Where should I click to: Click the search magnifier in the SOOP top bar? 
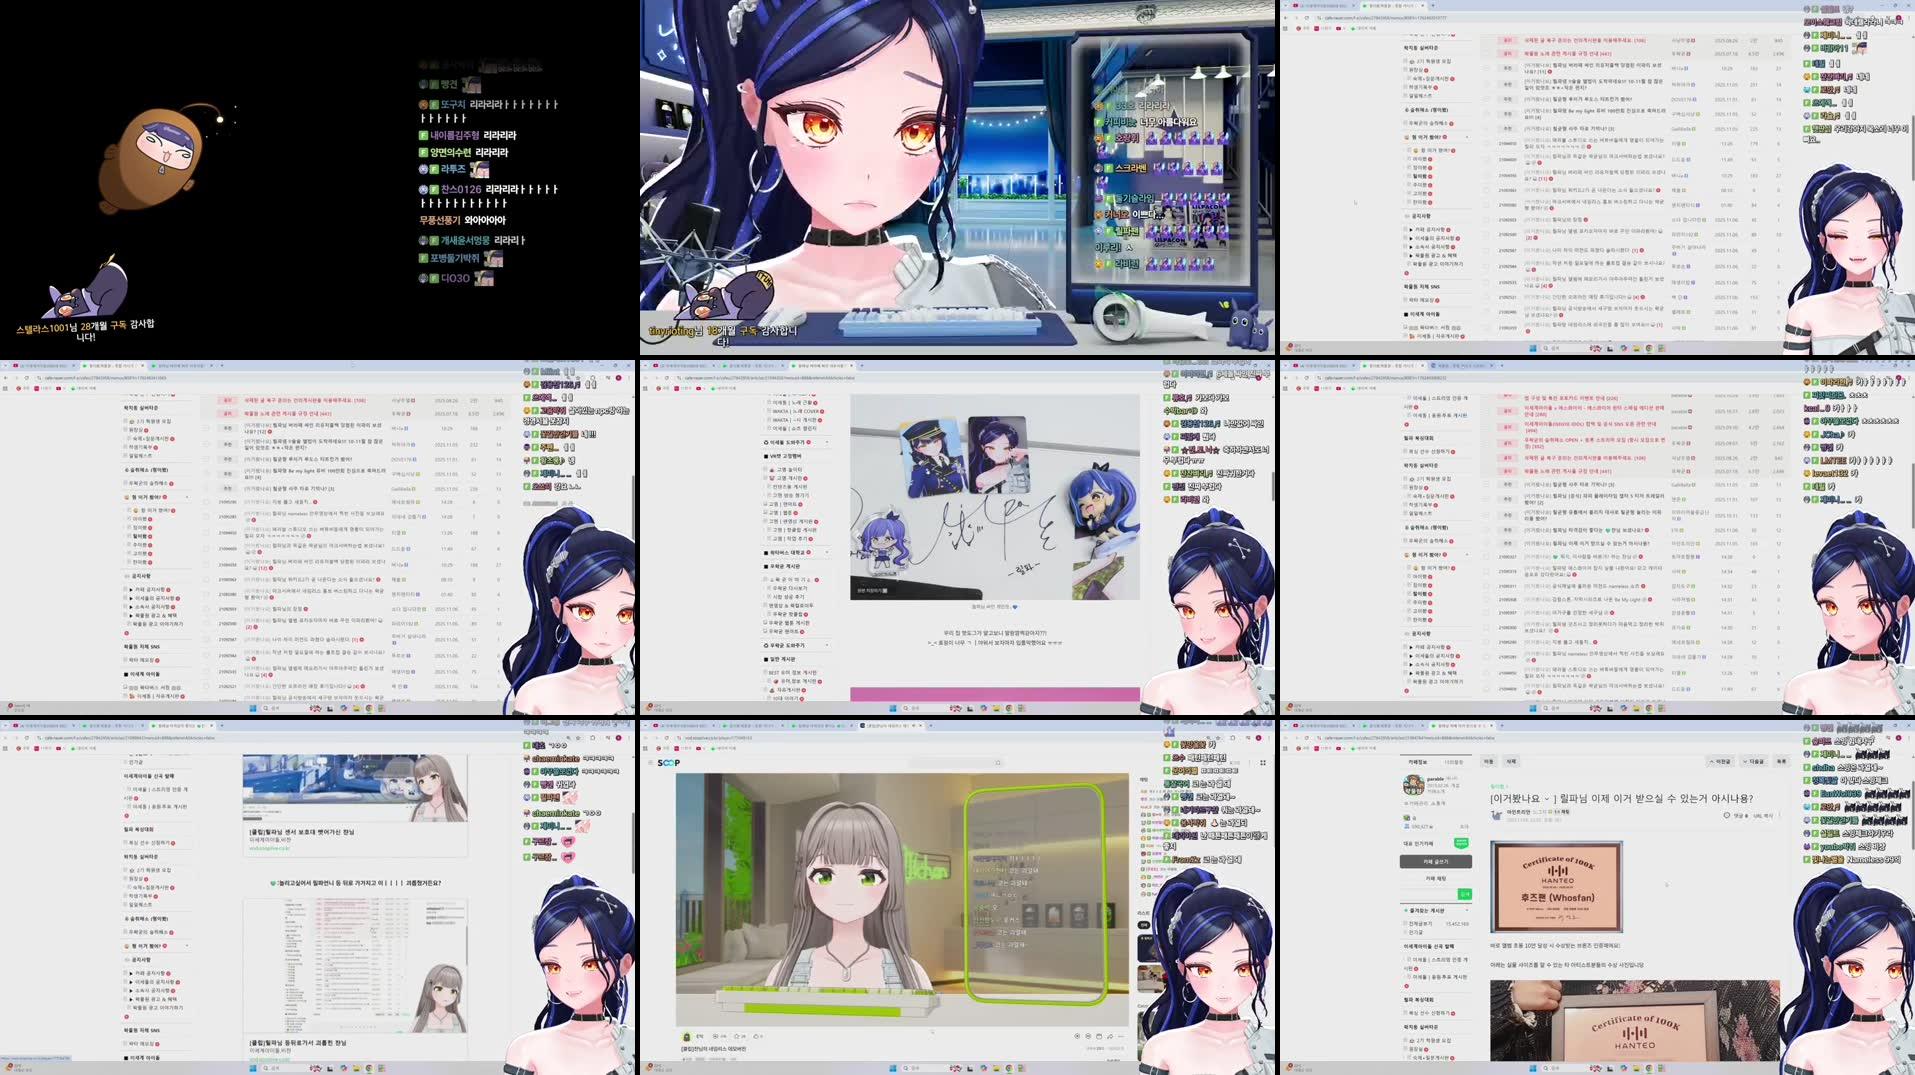click(998, 763)
